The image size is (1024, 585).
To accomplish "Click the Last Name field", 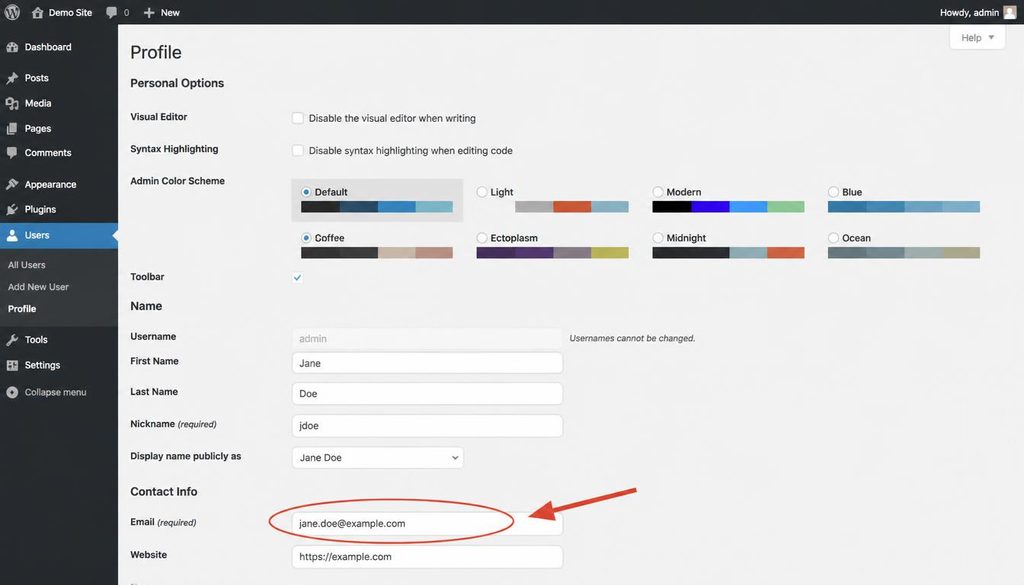I will (427, 394).
